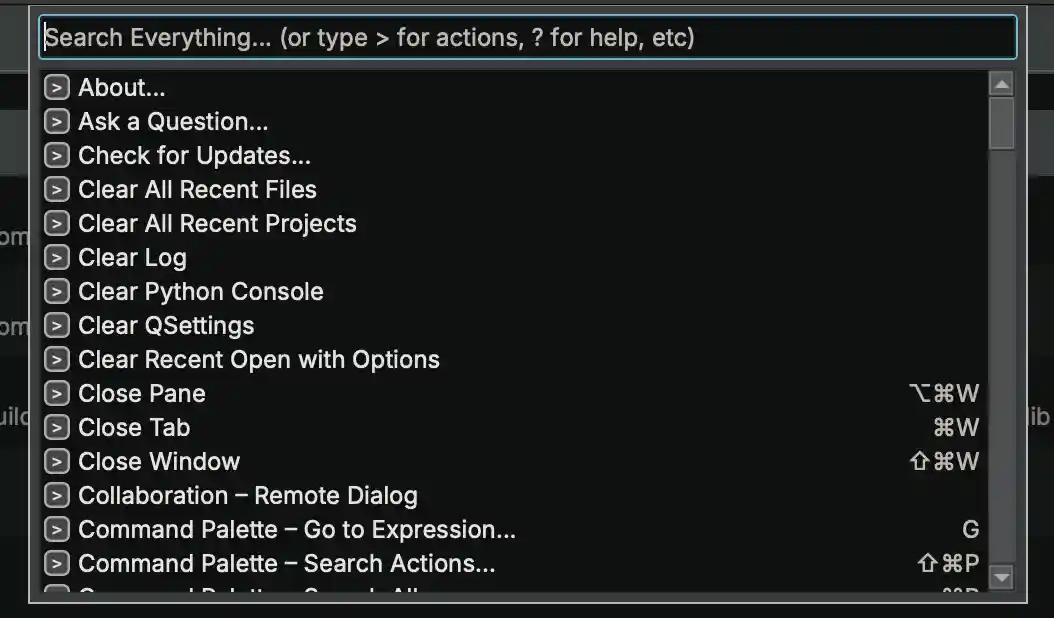Run the Close Window action
The image size is (1054, 618).
click(x=159, y=462)
